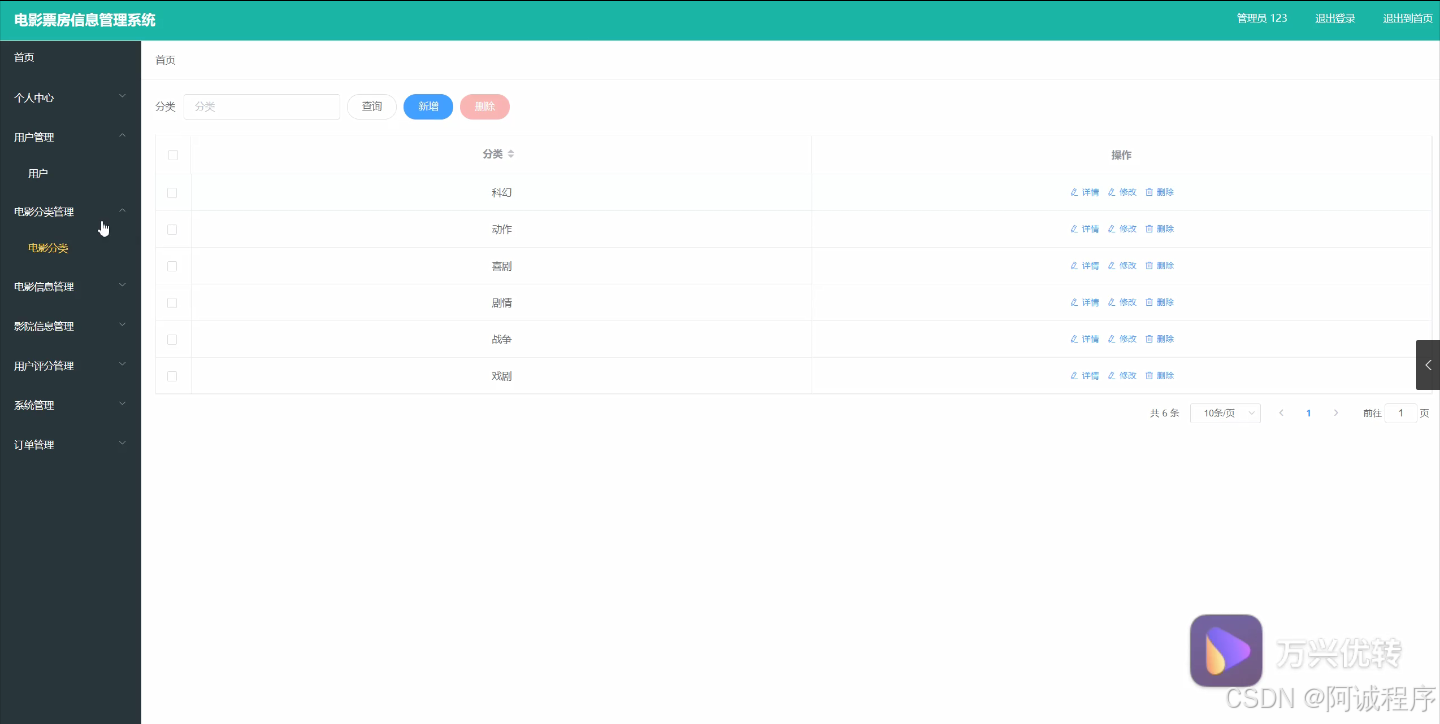Screen dimensions: 1440x724
Task: Toggle the select-all checkbox in table header
Action: [172, 155]
